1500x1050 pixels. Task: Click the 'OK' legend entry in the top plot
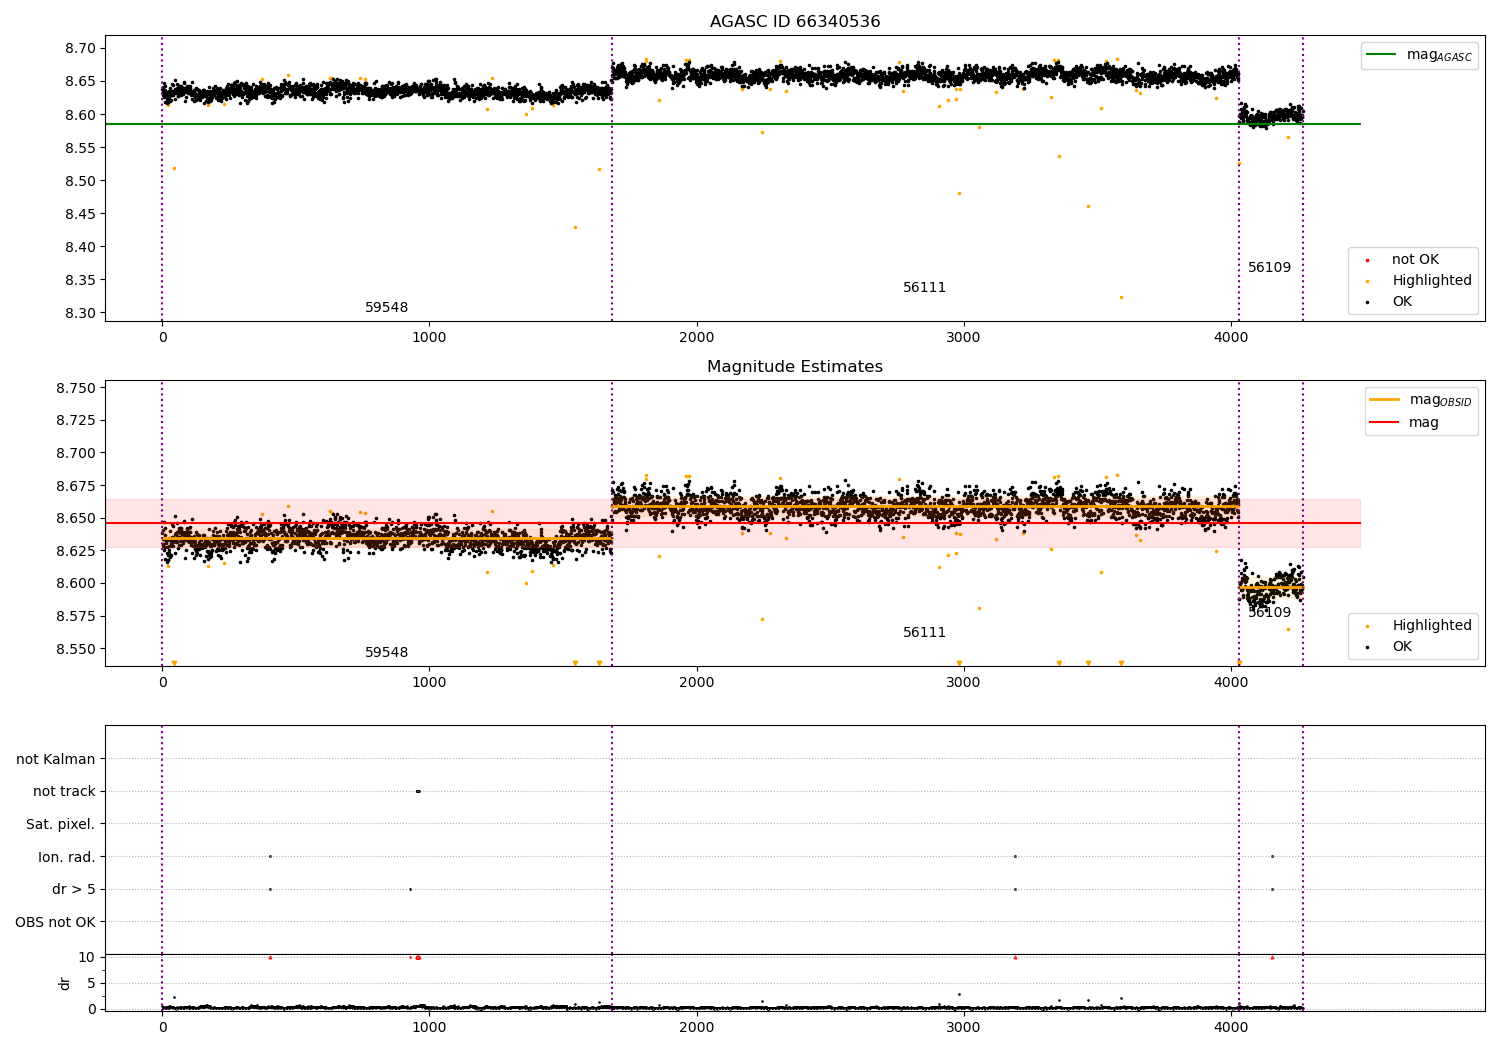pyautogui.click(x=1388, y=302)
